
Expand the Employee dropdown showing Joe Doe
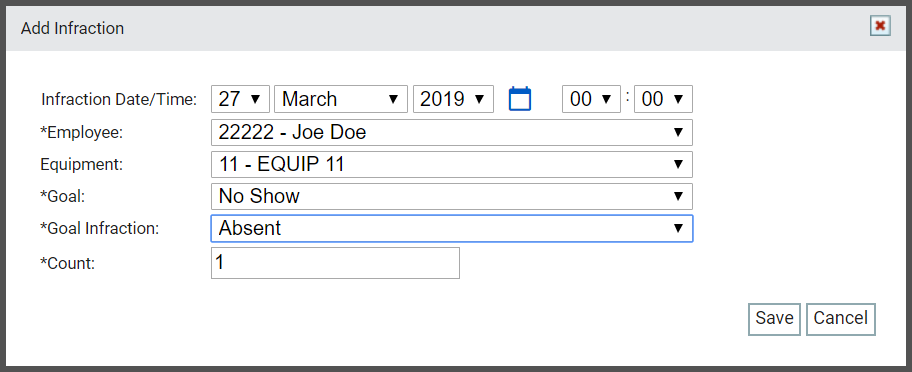452,133
